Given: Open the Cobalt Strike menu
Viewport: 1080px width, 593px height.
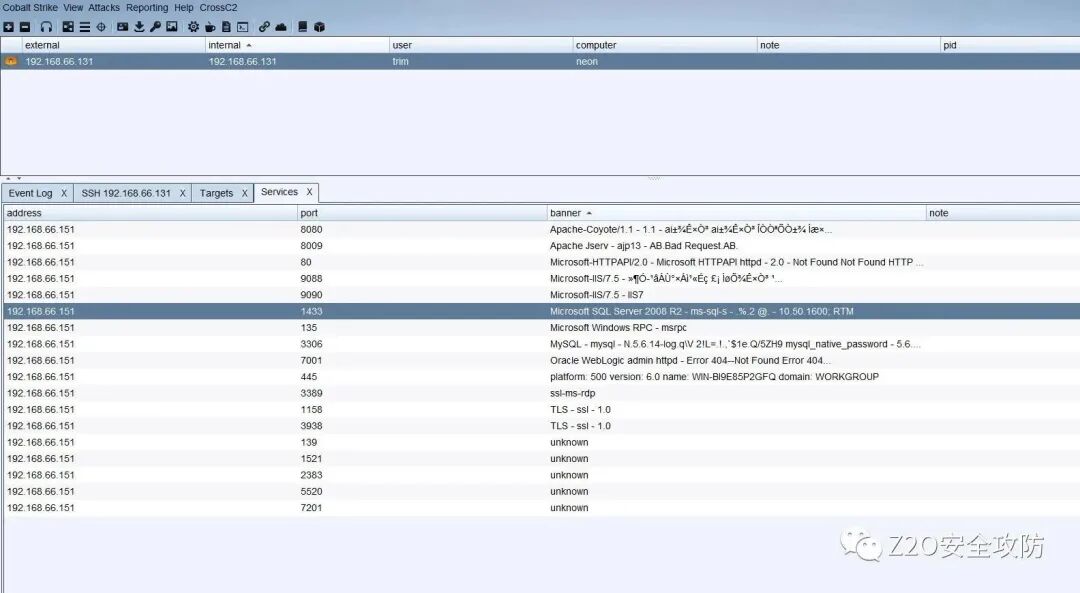Looking at the screenshot, I should (30, 8).
